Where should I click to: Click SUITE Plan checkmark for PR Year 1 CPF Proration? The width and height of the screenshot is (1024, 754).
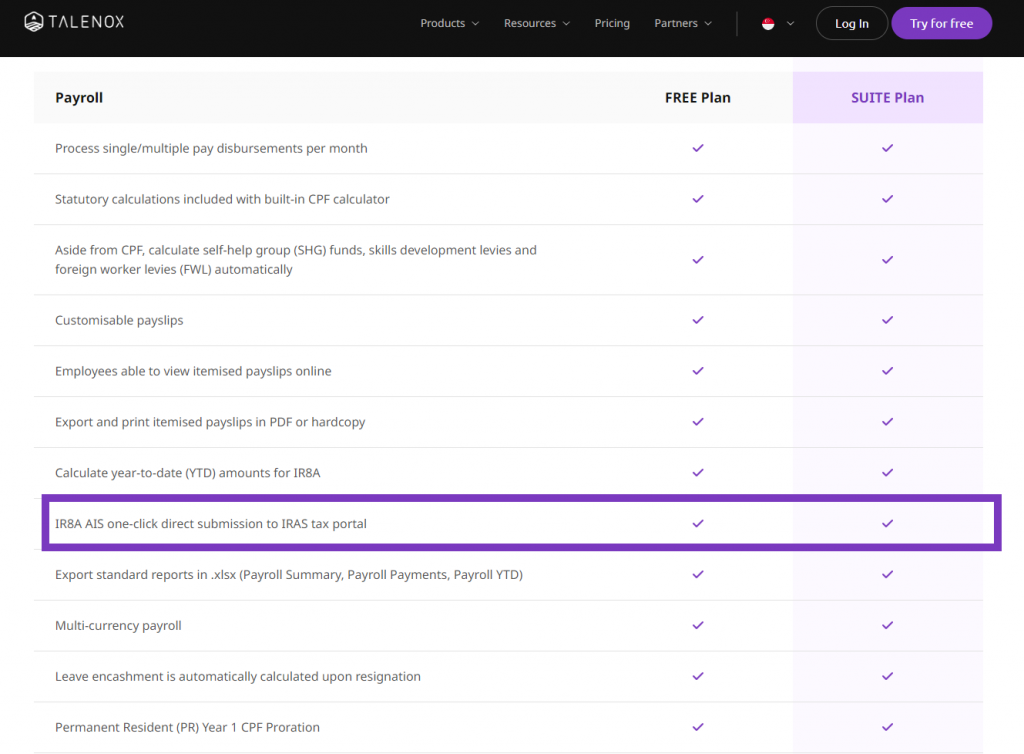tap(888, 727)
